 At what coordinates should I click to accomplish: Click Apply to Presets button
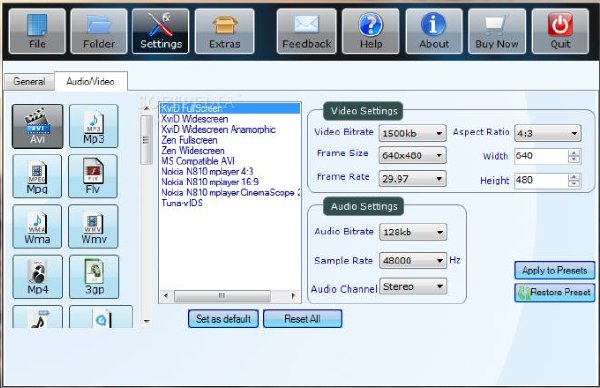[x=554, y=271]
